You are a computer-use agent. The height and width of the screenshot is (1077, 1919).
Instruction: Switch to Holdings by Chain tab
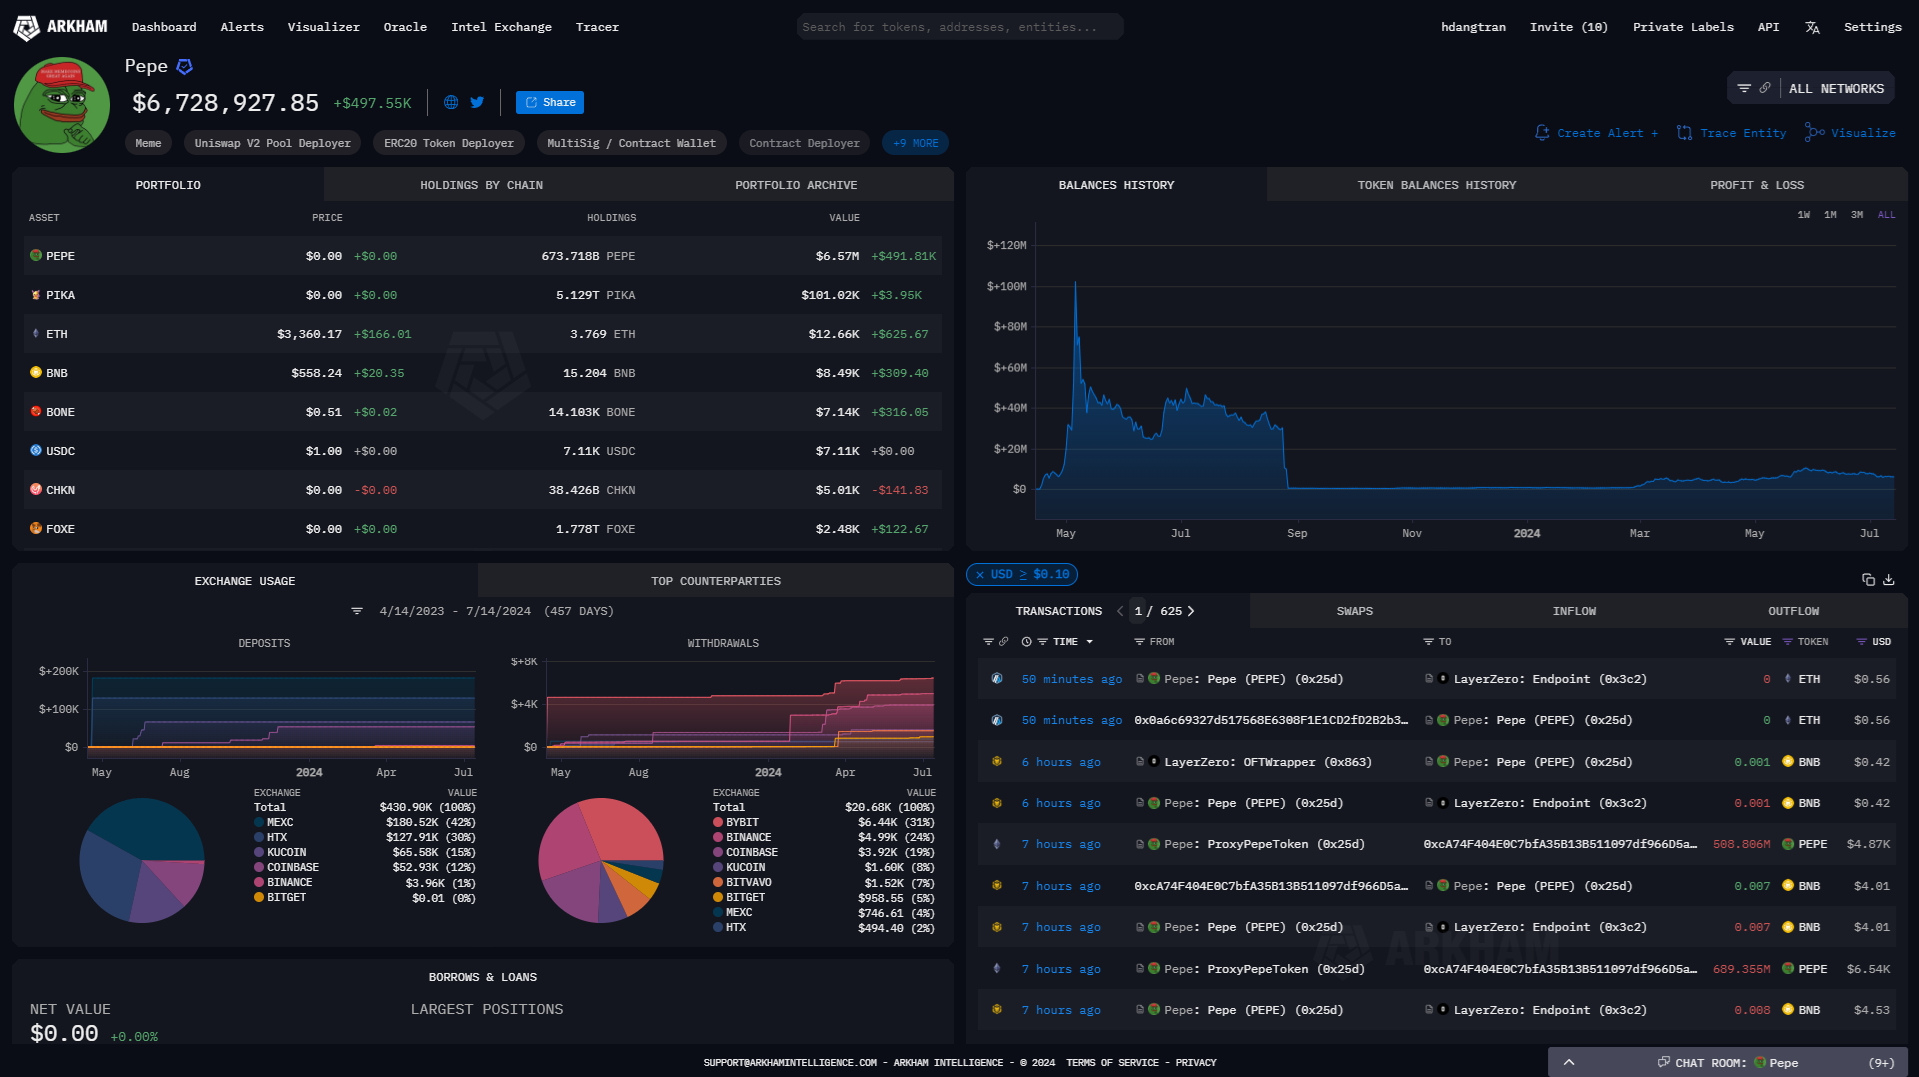[x=481, y=185]
